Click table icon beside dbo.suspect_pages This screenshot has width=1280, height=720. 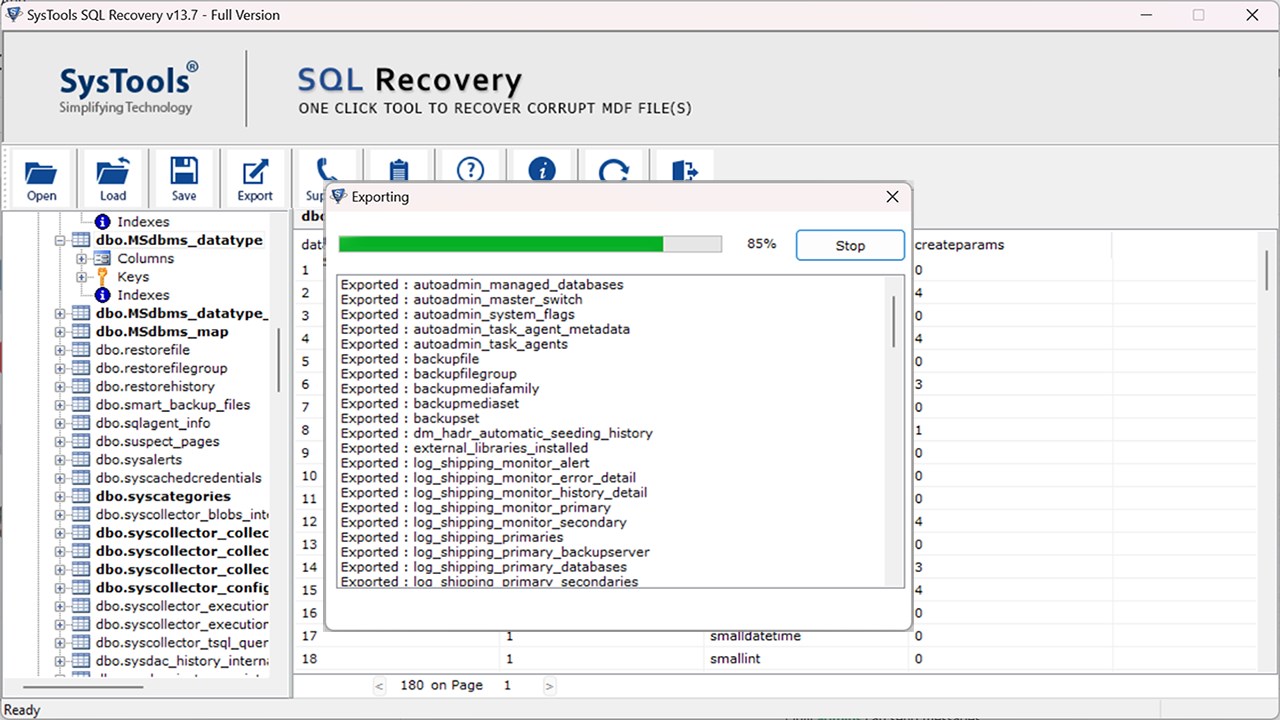80,441
